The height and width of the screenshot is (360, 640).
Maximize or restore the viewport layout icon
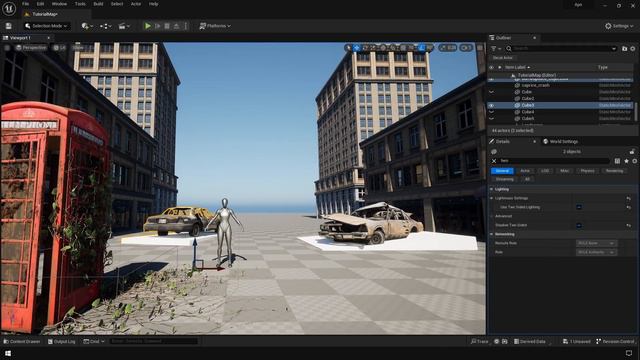click(x=480, y=48)
